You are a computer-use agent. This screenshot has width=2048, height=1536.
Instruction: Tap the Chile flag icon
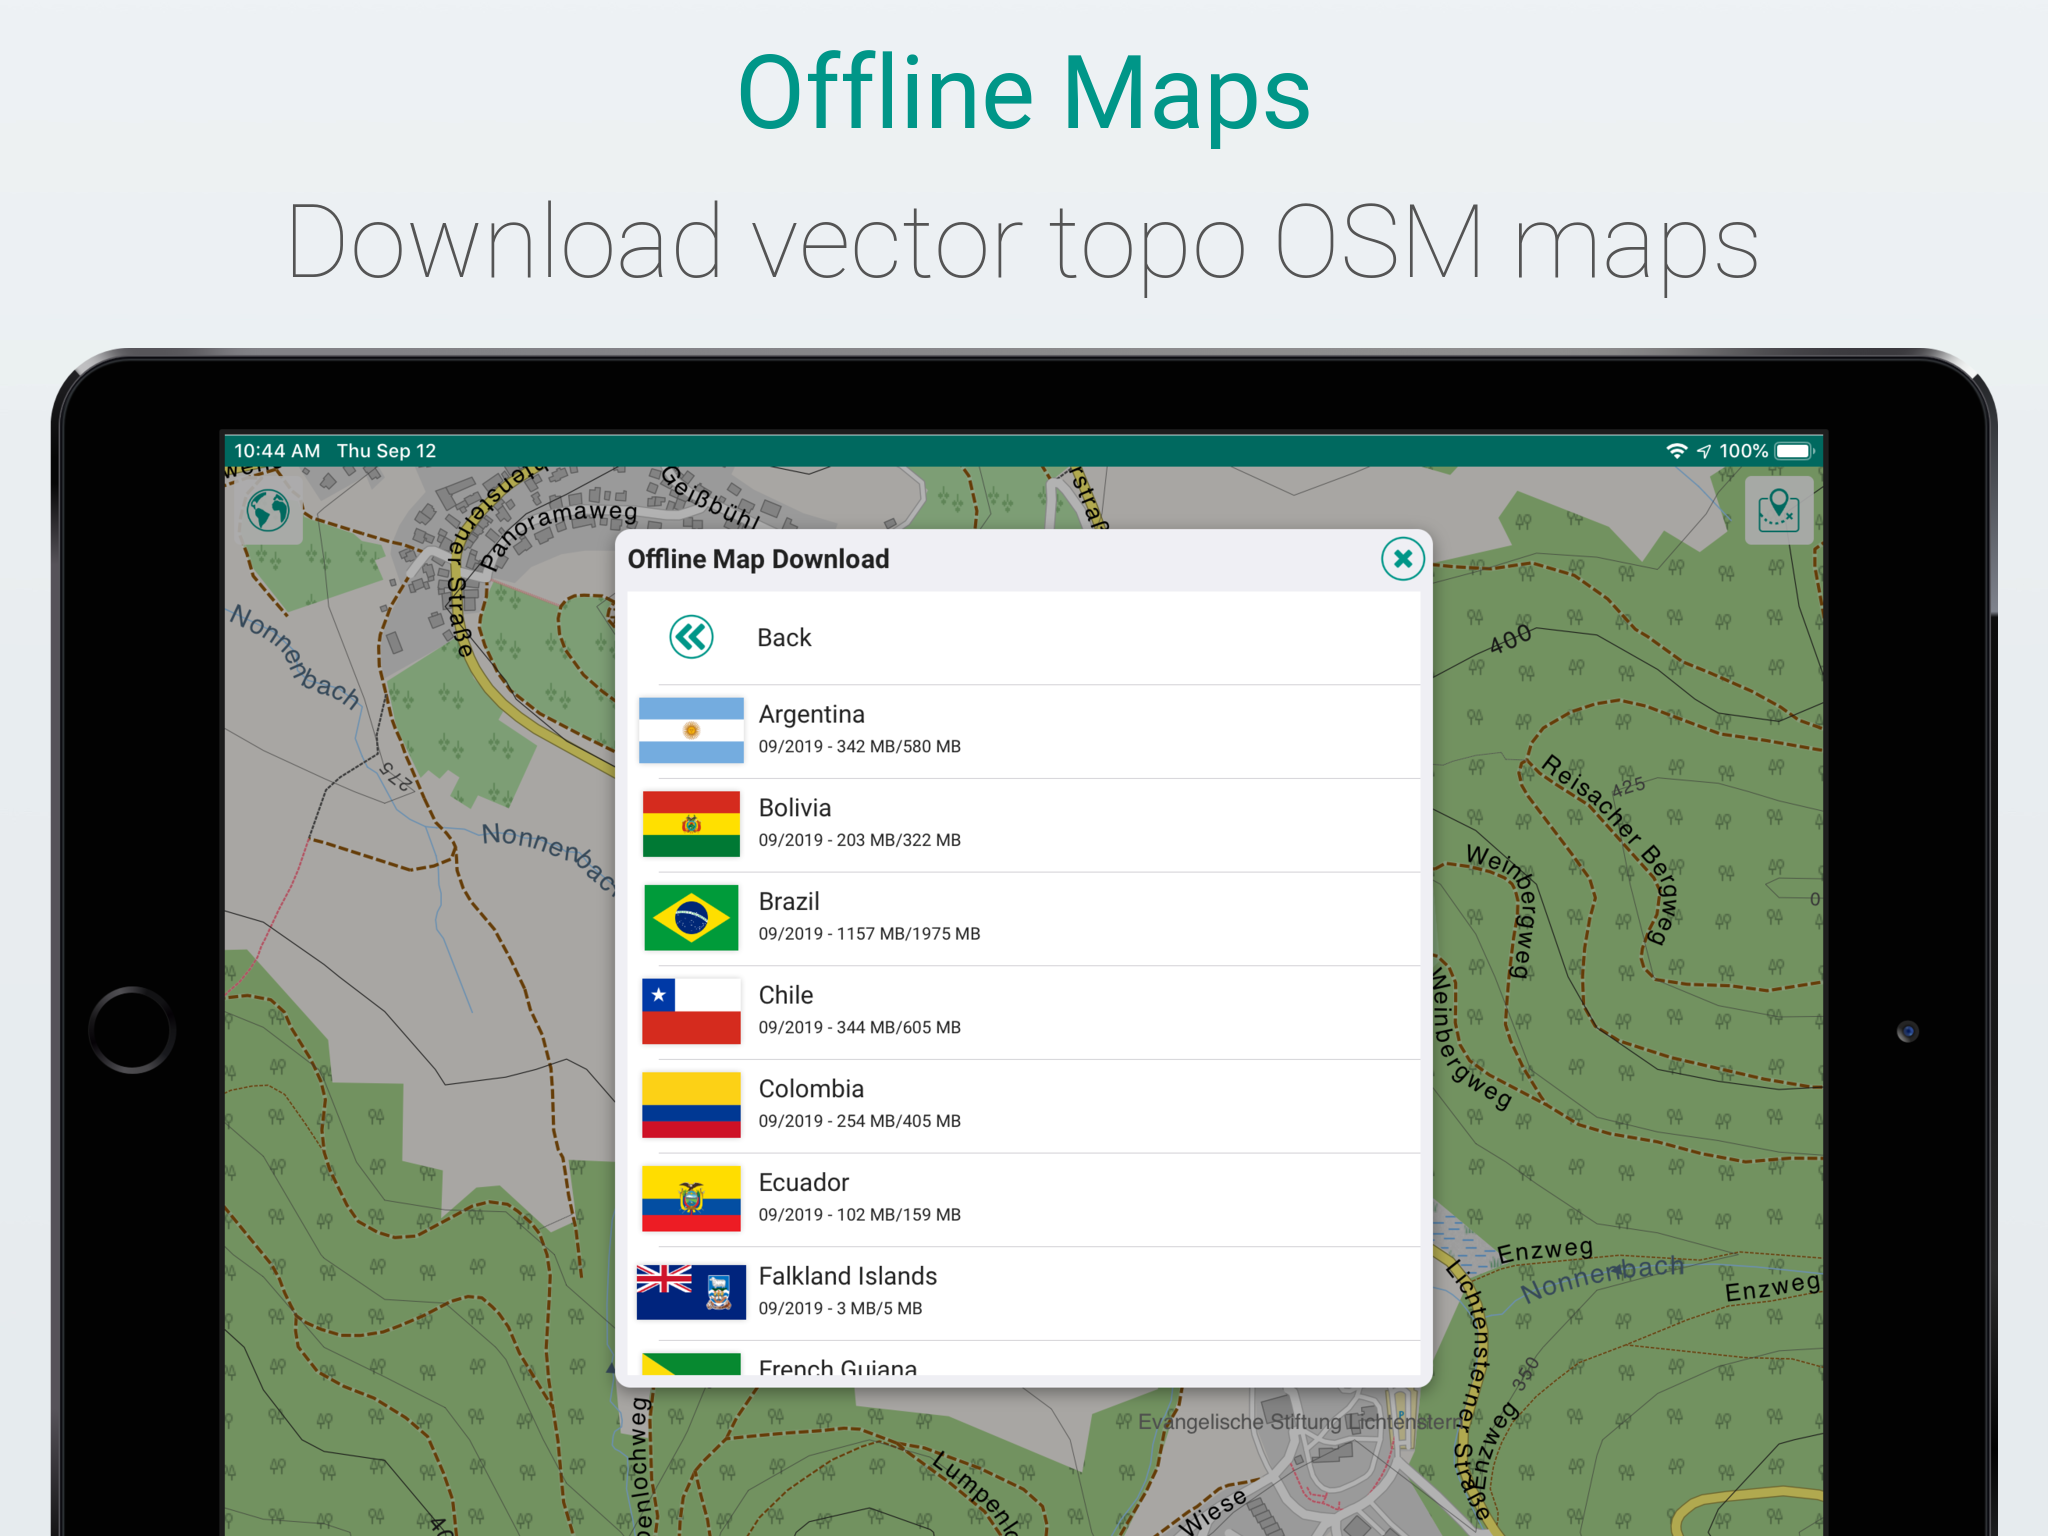point(691,1011)
